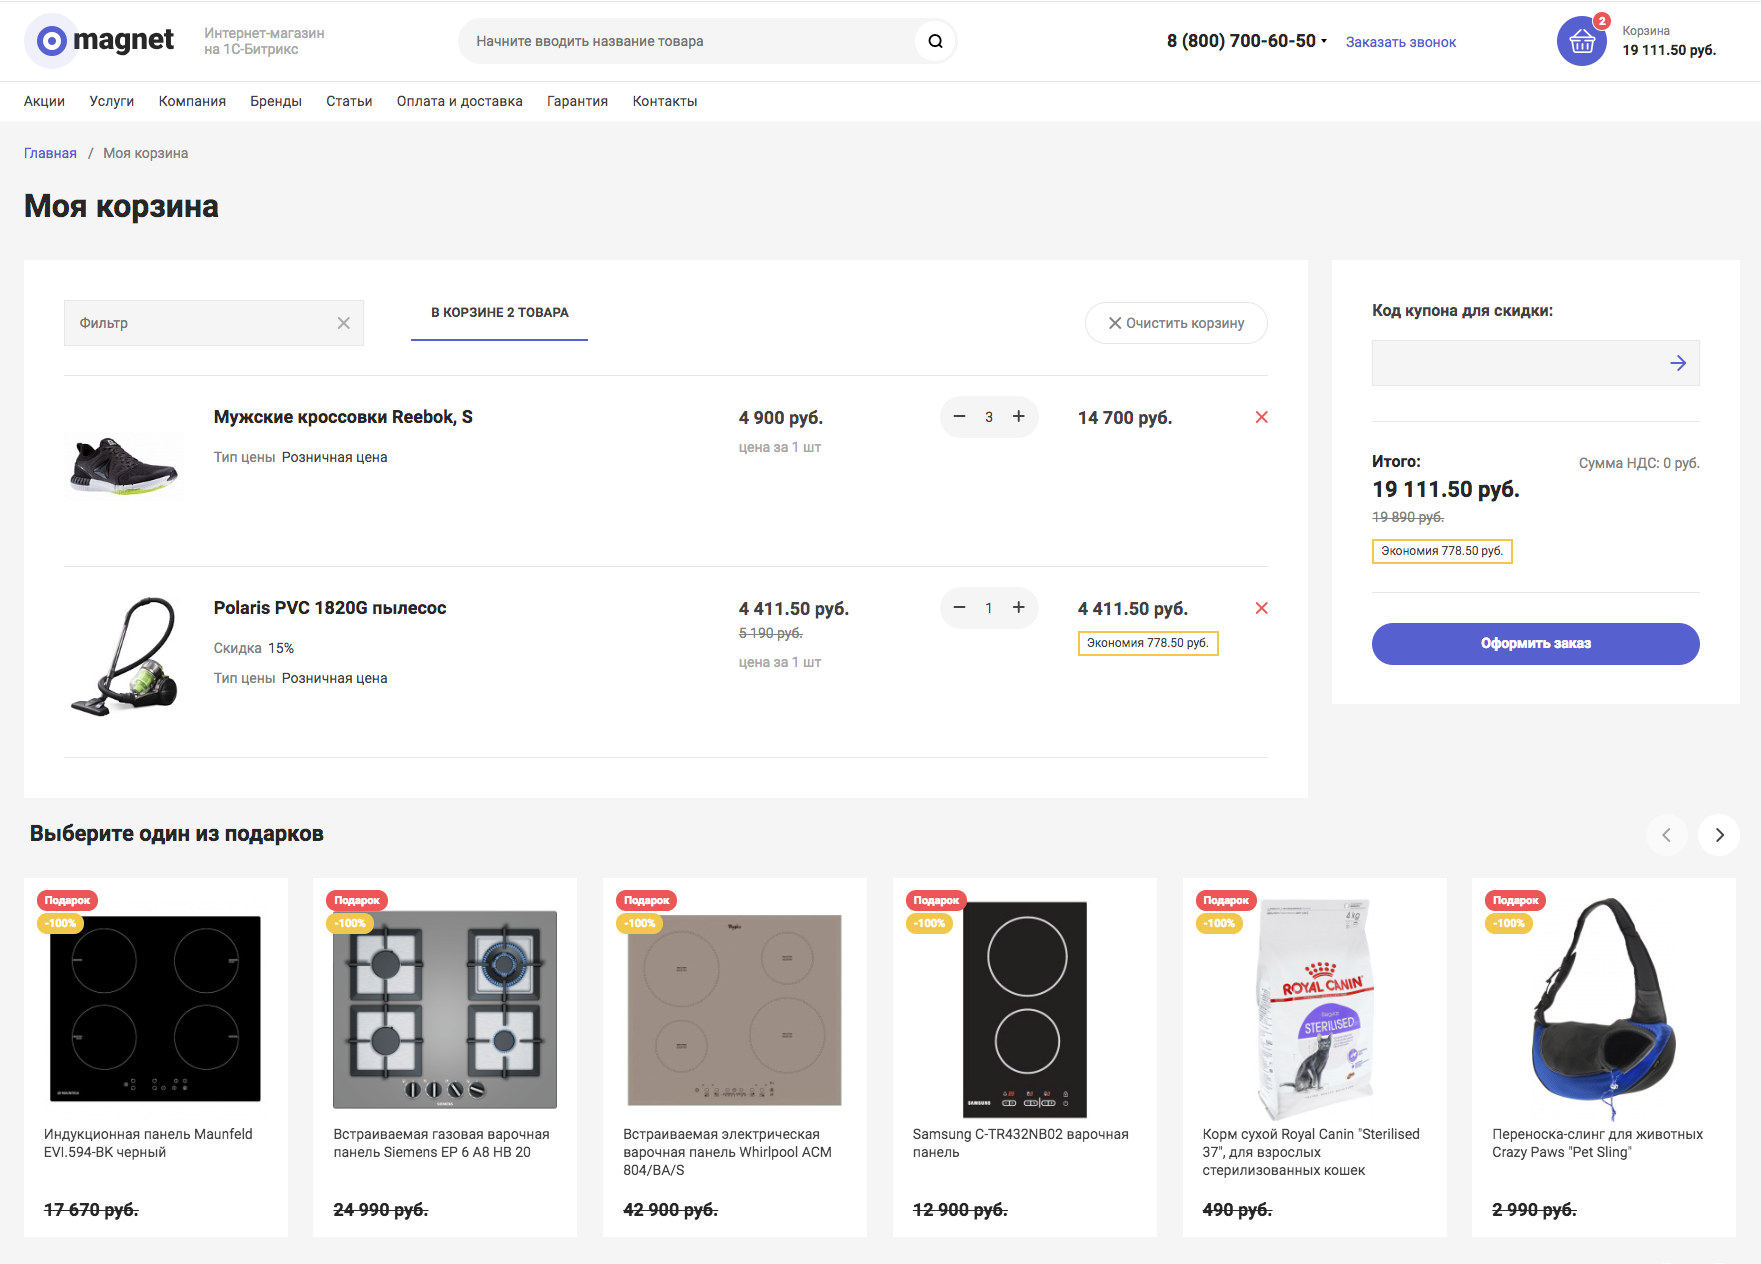Click the cart counter badge showing 2
The image size is (1761, 1264).
[1601, 21]
